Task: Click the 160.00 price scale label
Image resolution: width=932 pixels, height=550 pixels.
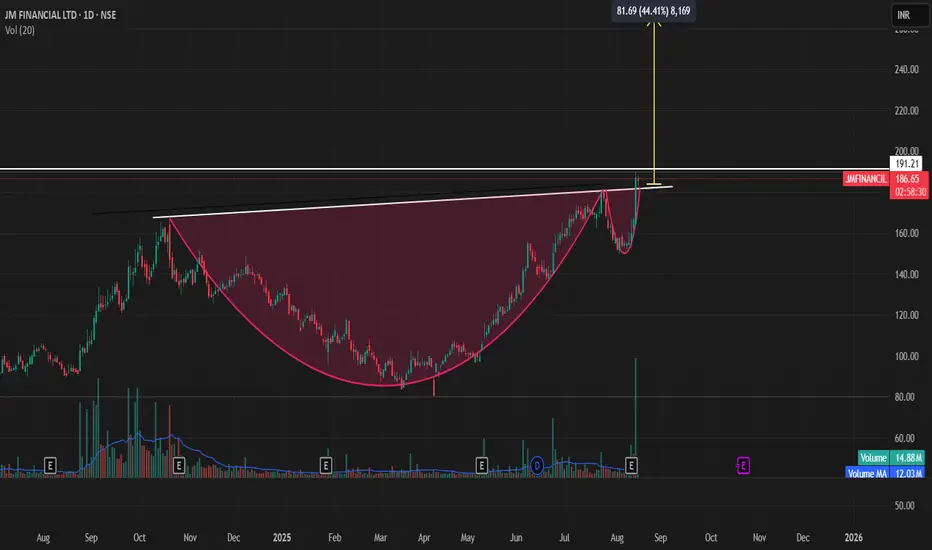Action: pos(906,233)
